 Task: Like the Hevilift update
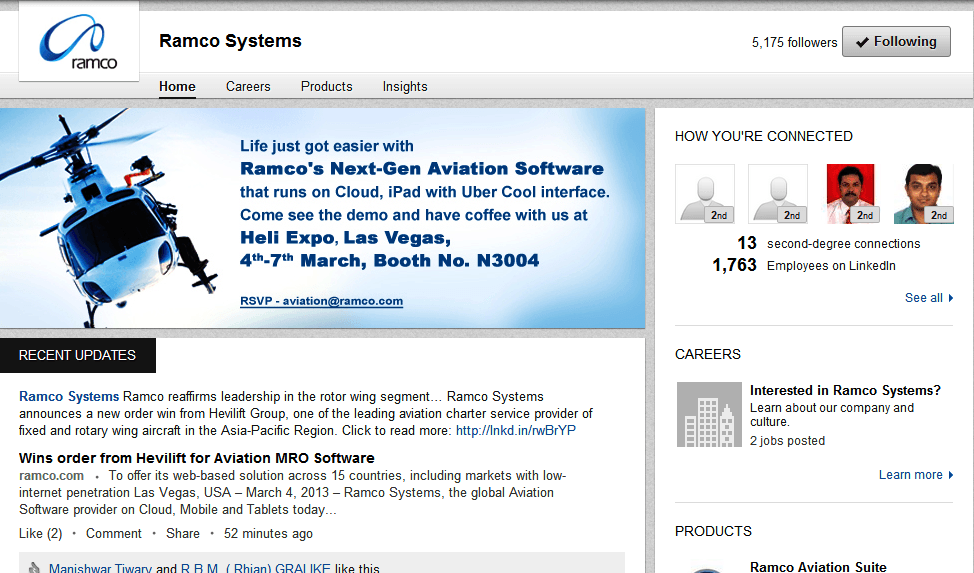(40, 533)
